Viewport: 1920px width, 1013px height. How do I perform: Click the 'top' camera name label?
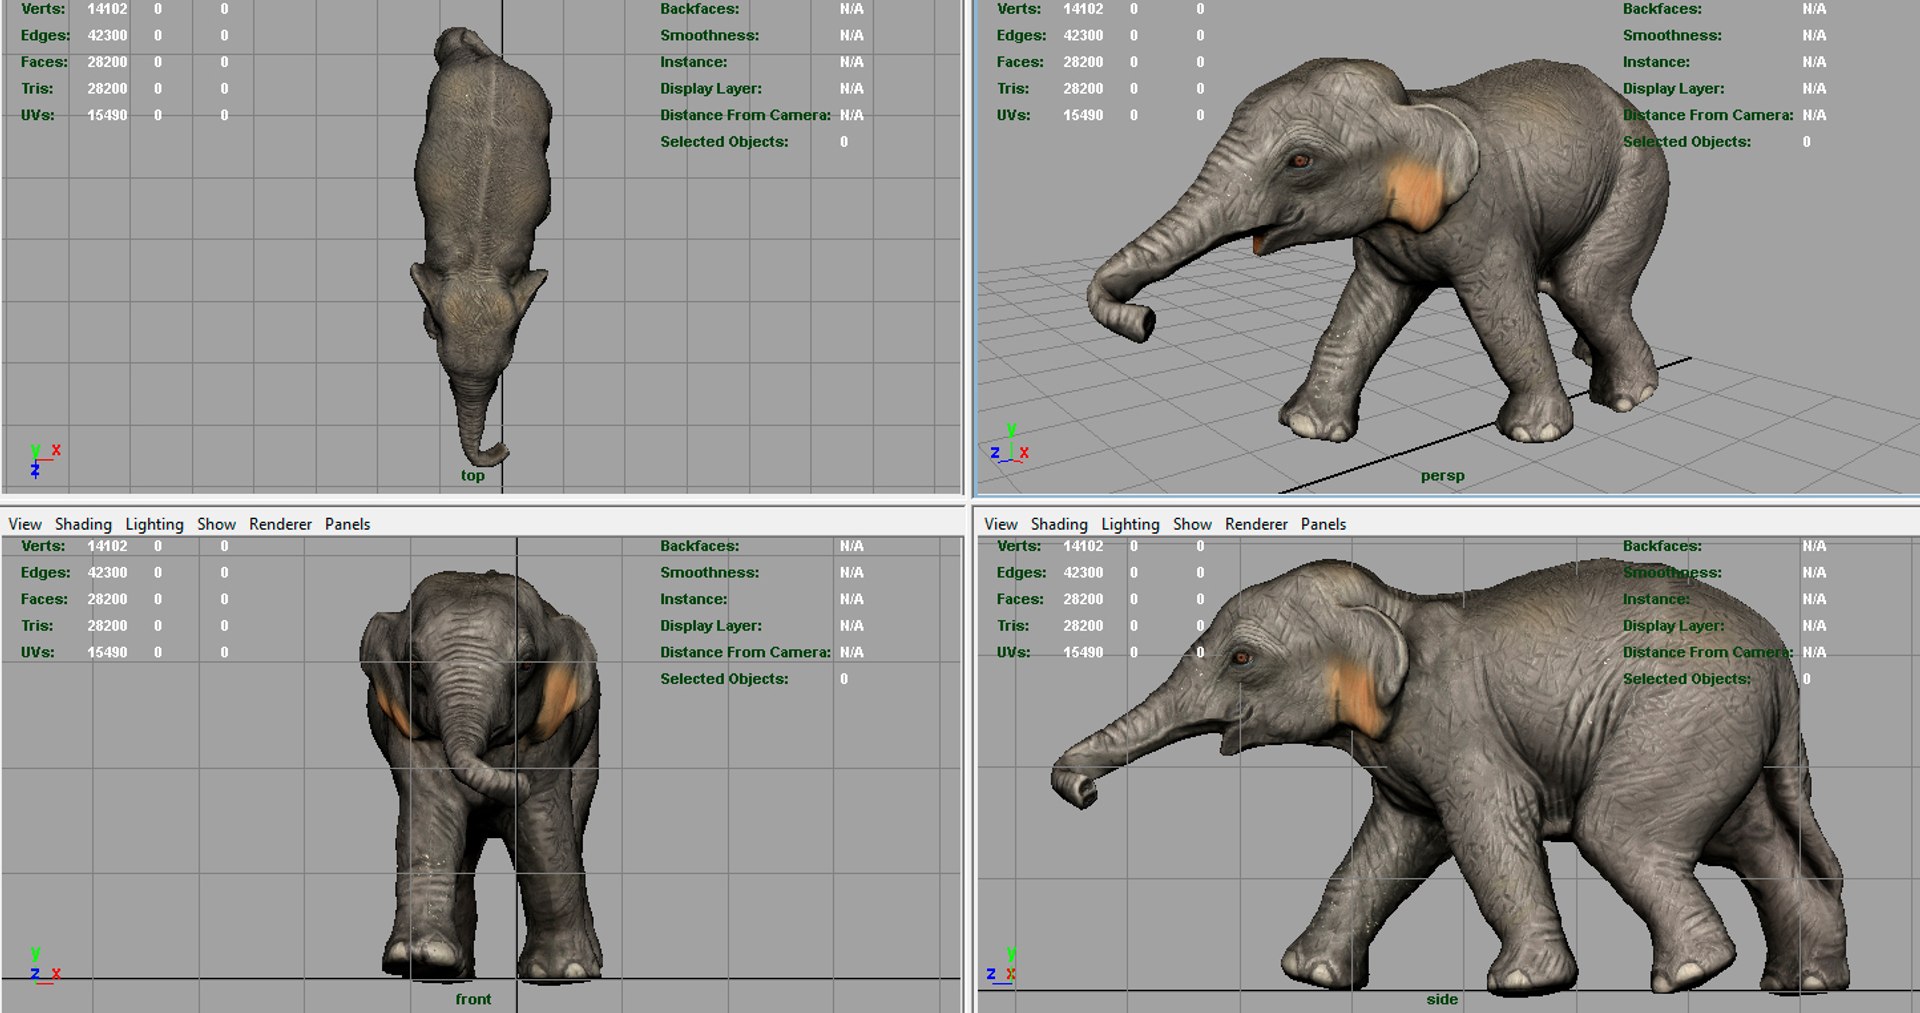click(473, 476)
